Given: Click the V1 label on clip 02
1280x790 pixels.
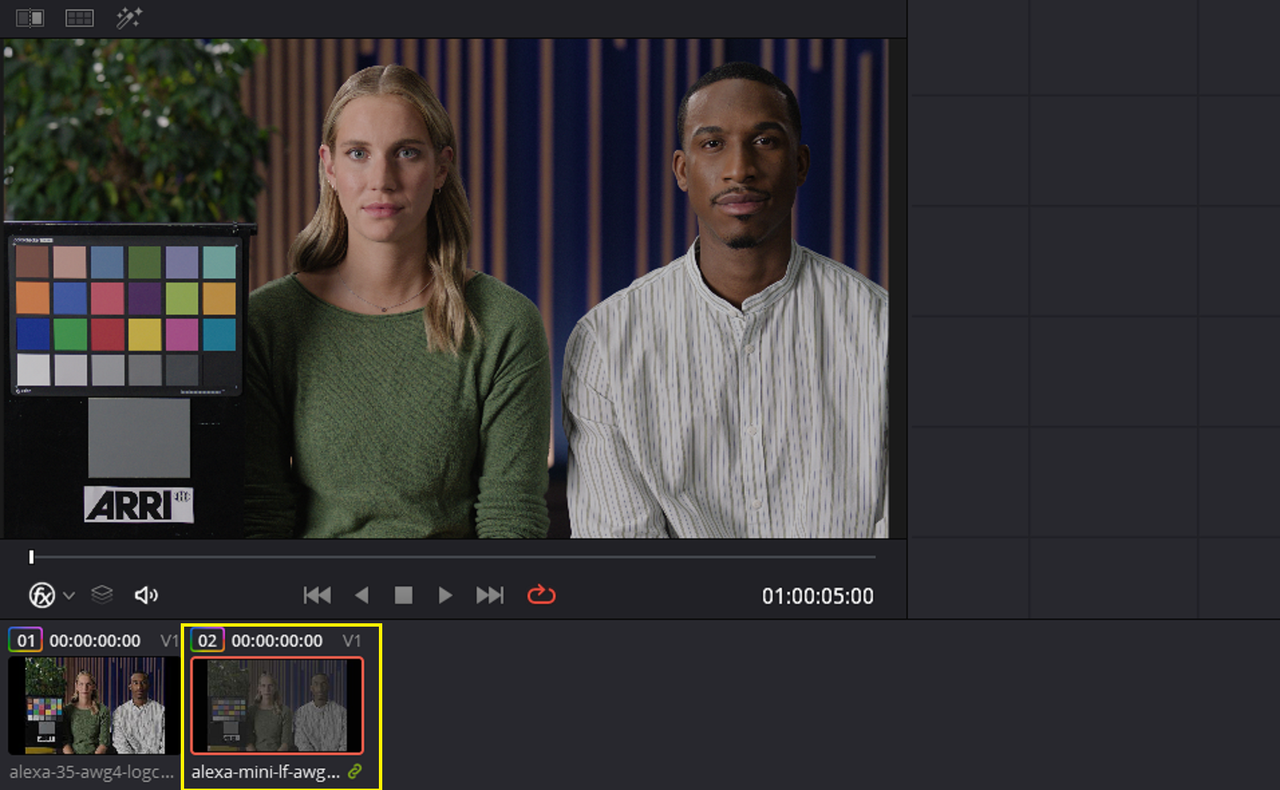Looking at the screenshot, I should [x=352, y=640].
